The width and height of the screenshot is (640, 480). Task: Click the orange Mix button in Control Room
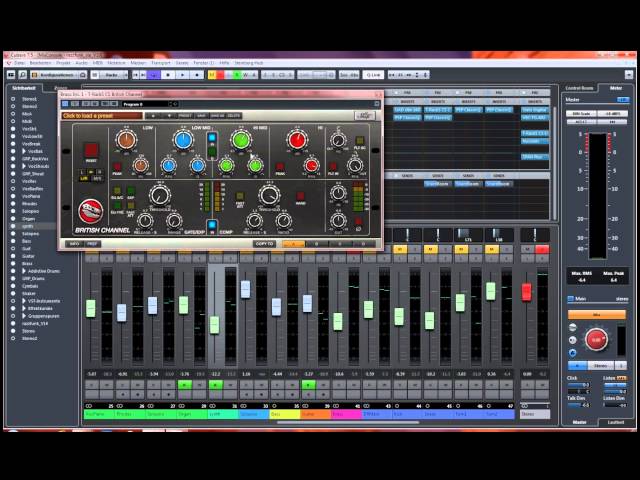tap(596, 314)
